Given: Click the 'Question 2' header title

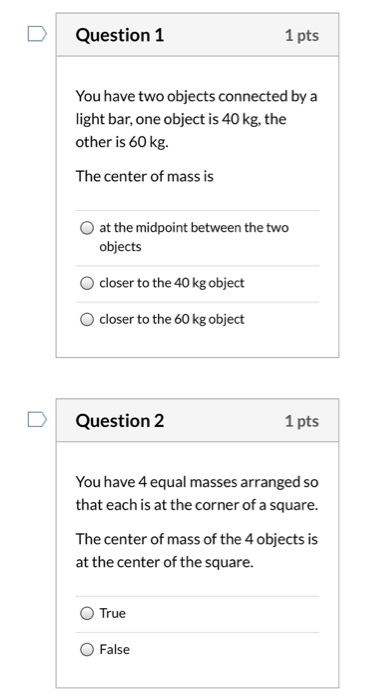Looking at the screenshot, I should click(120, 421).
